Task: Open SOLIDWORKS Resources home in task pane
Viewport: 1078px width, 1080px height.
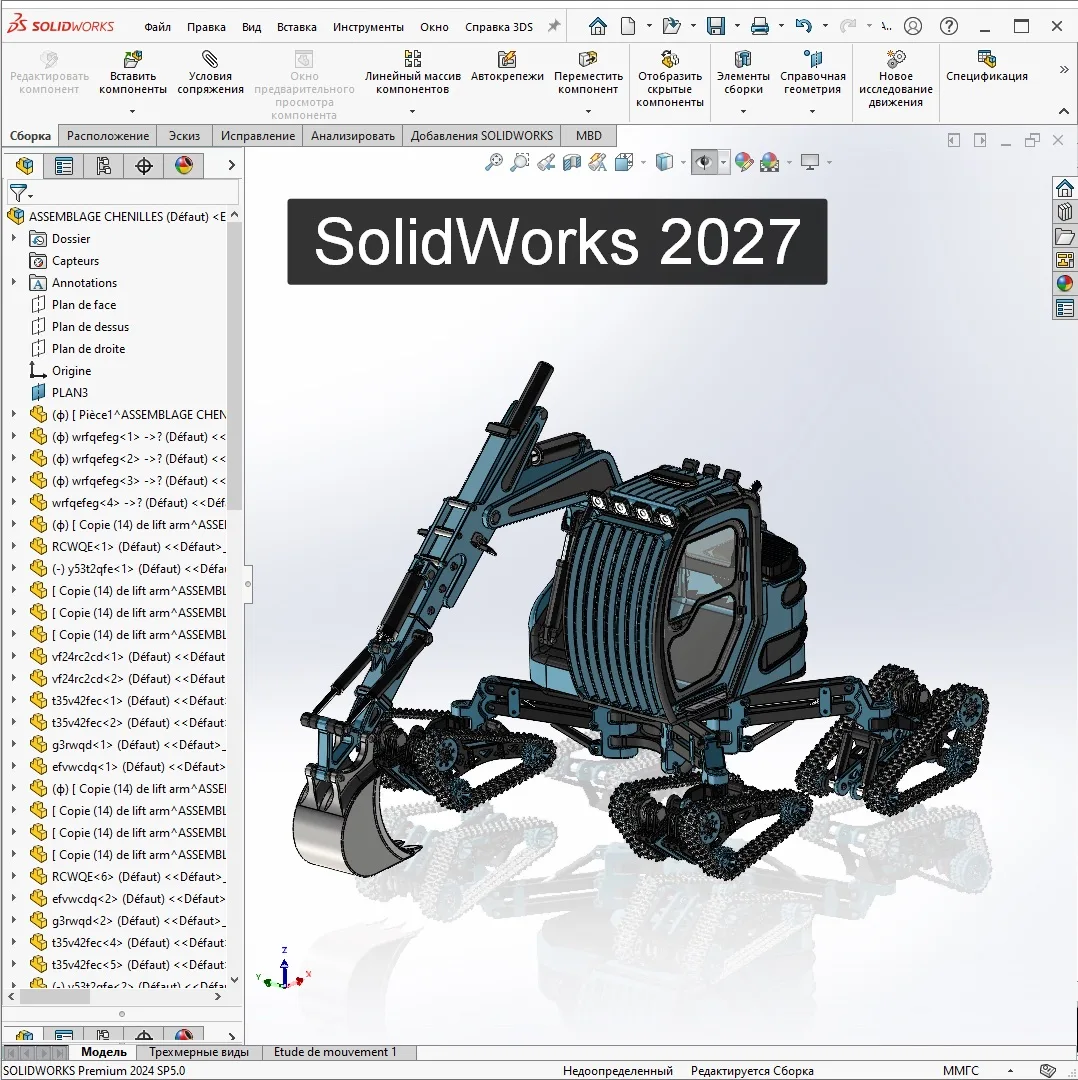Action: [x=1065, y=187]
